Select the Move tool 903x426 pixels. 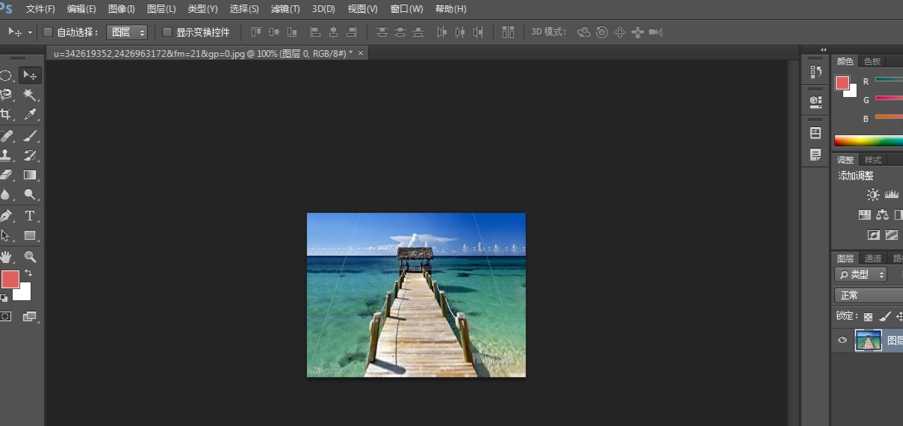tap(30, 75)
